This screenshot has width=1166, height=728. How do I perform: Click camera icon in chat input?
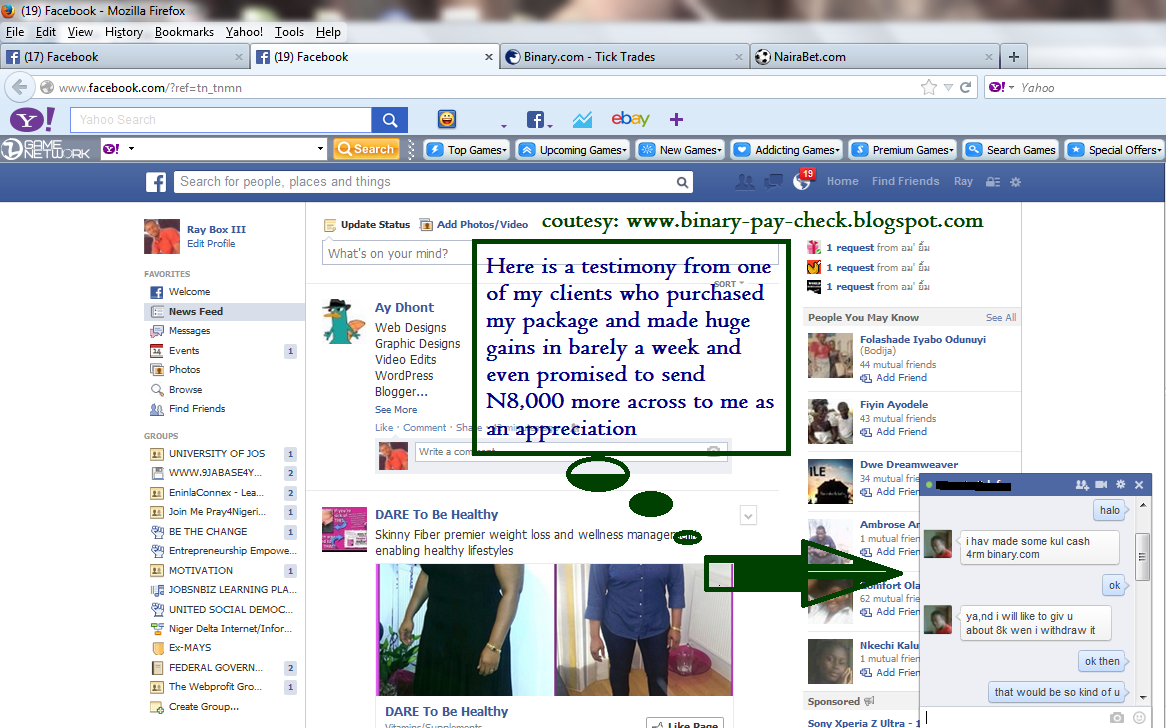[x=1116, y=718]
